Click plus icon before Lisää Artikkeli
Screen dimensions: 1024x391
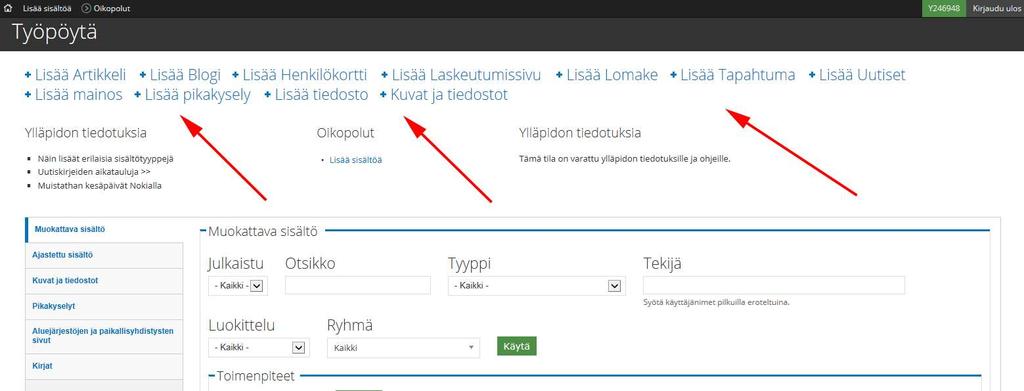(28, 75)
